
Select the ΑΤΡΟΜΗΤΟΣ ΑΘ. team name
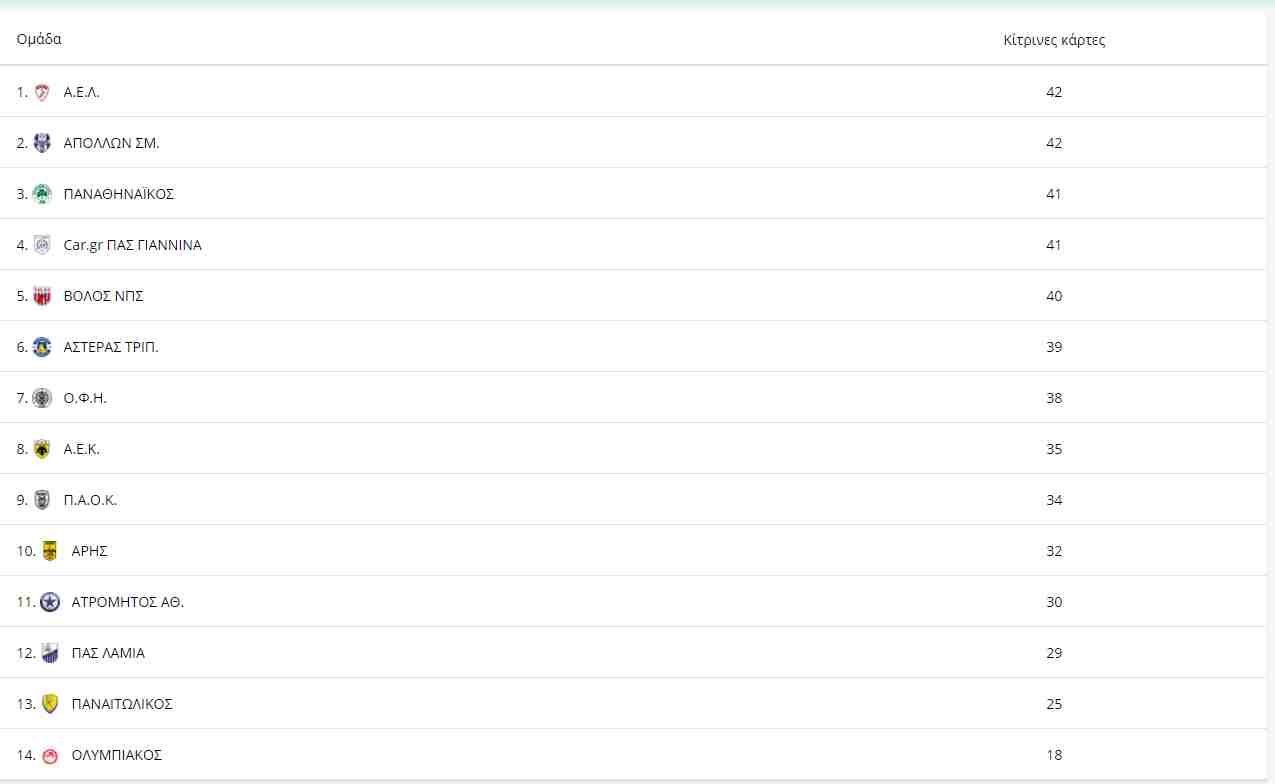[128, 602]
